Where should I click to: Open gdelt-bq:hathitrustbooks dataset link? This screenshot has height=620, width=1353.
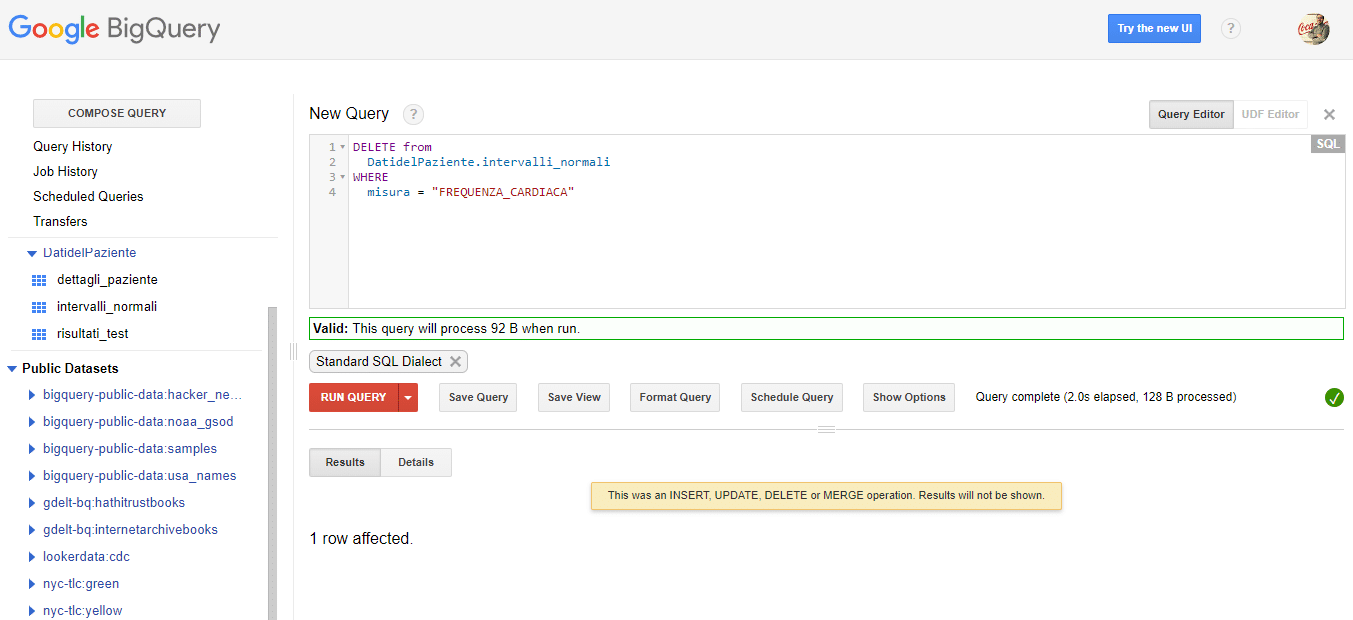click(114, 503)
